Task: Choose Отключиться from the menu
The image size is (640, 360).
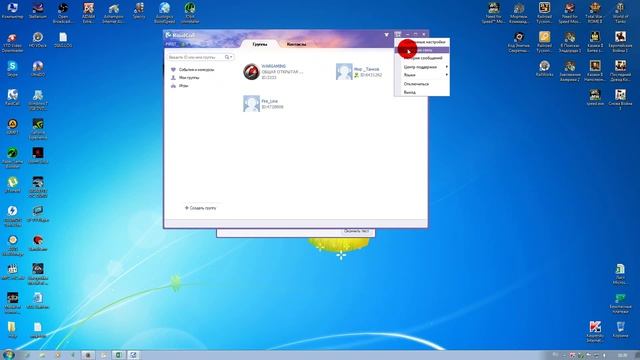Action: click(x=422, y=84)
